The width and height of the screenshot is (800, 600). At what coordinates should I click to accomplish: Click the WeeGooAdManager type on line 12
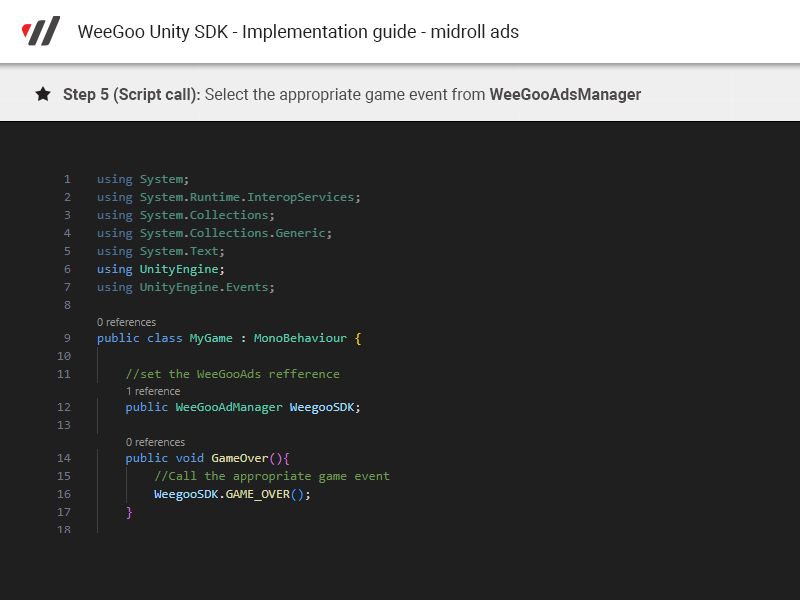pyautogui.click(x=229, y=407)
